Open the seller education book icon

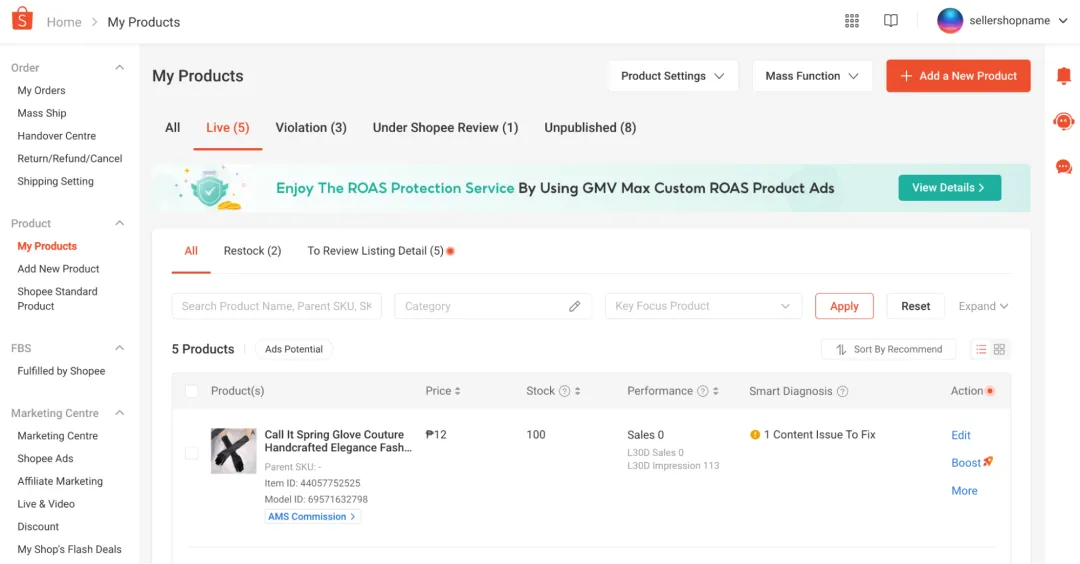point(891,21)
